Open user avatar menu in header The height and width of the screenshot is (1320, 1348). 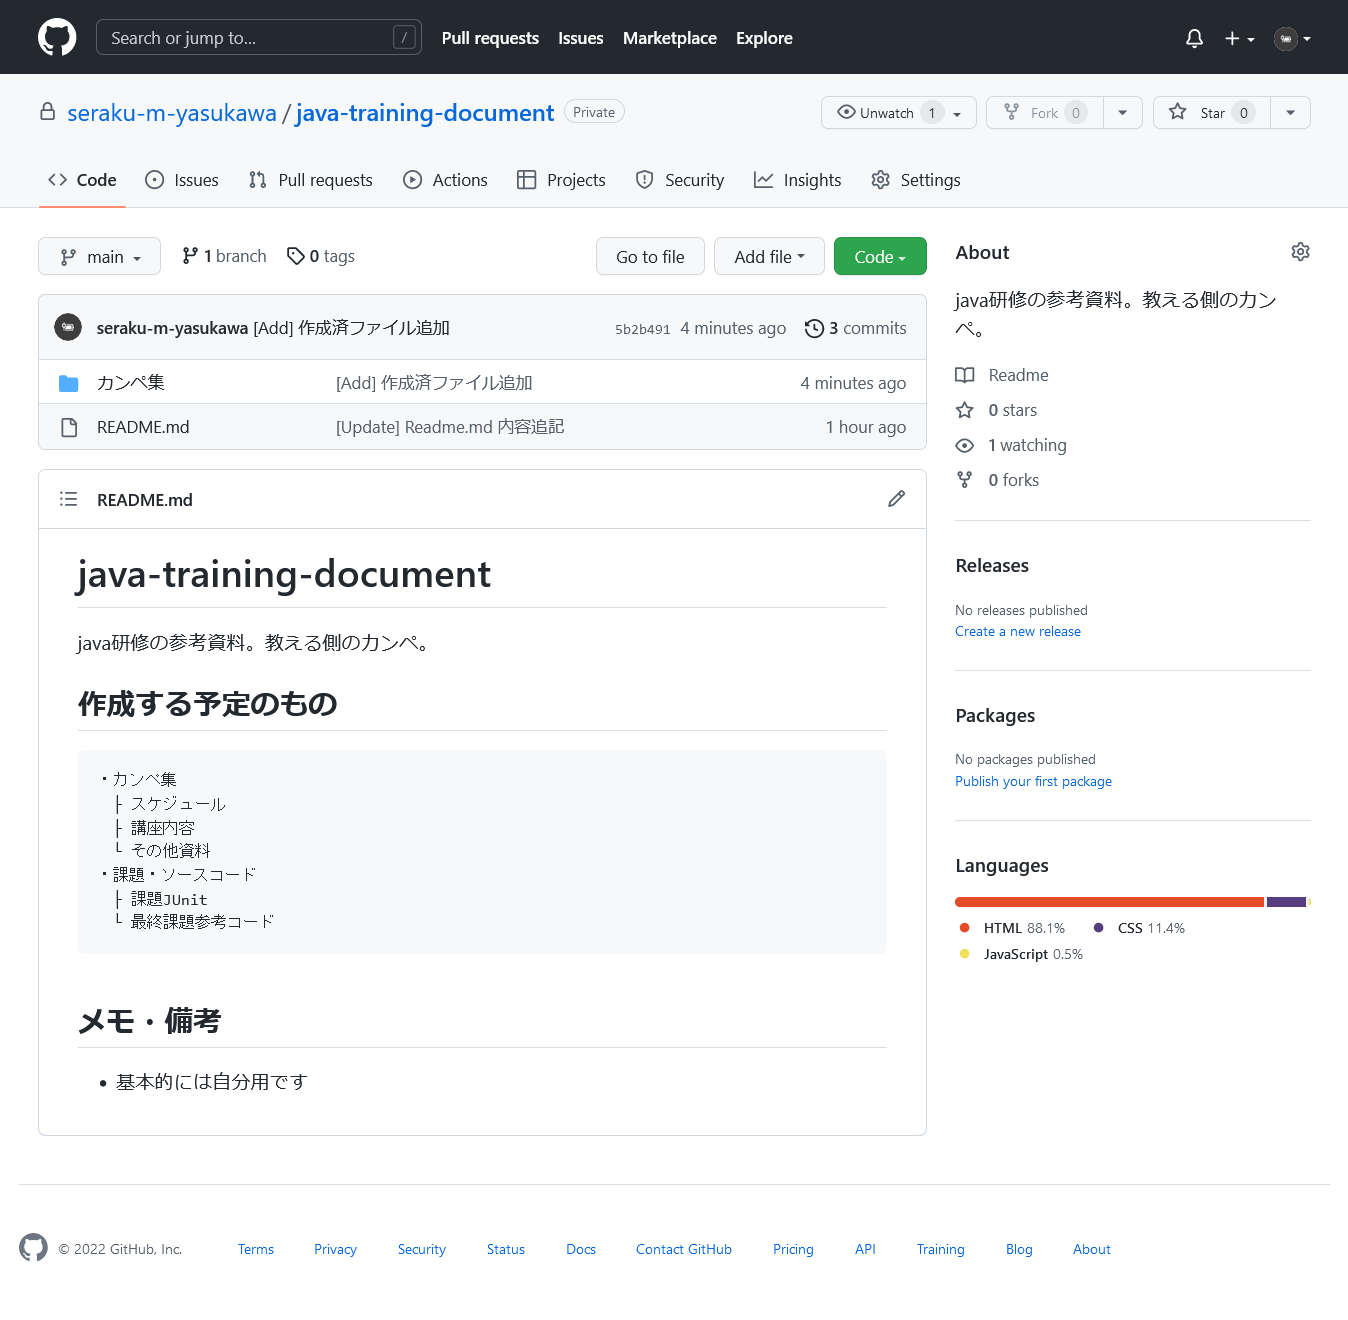(1292, 38)
